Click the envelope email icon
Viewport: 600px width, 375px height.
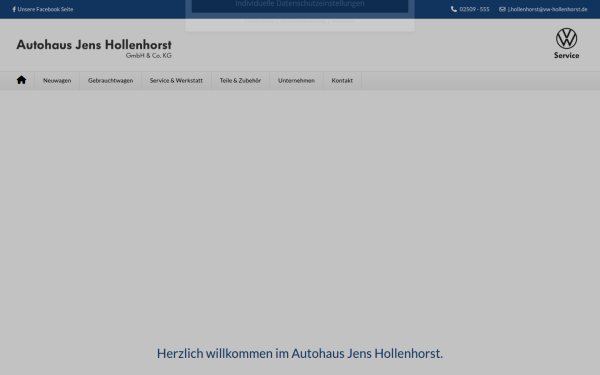pos(502,9)
